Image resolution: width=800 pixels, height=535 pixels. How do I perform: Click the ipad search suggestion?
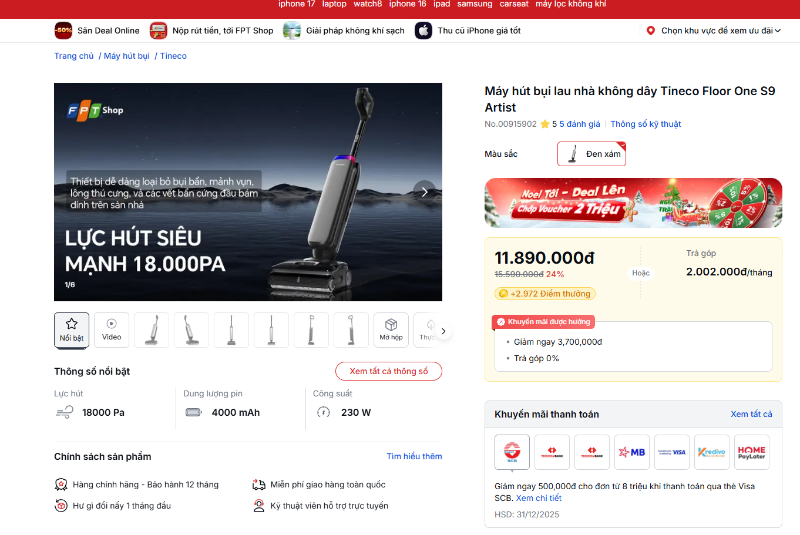[442, 4]
